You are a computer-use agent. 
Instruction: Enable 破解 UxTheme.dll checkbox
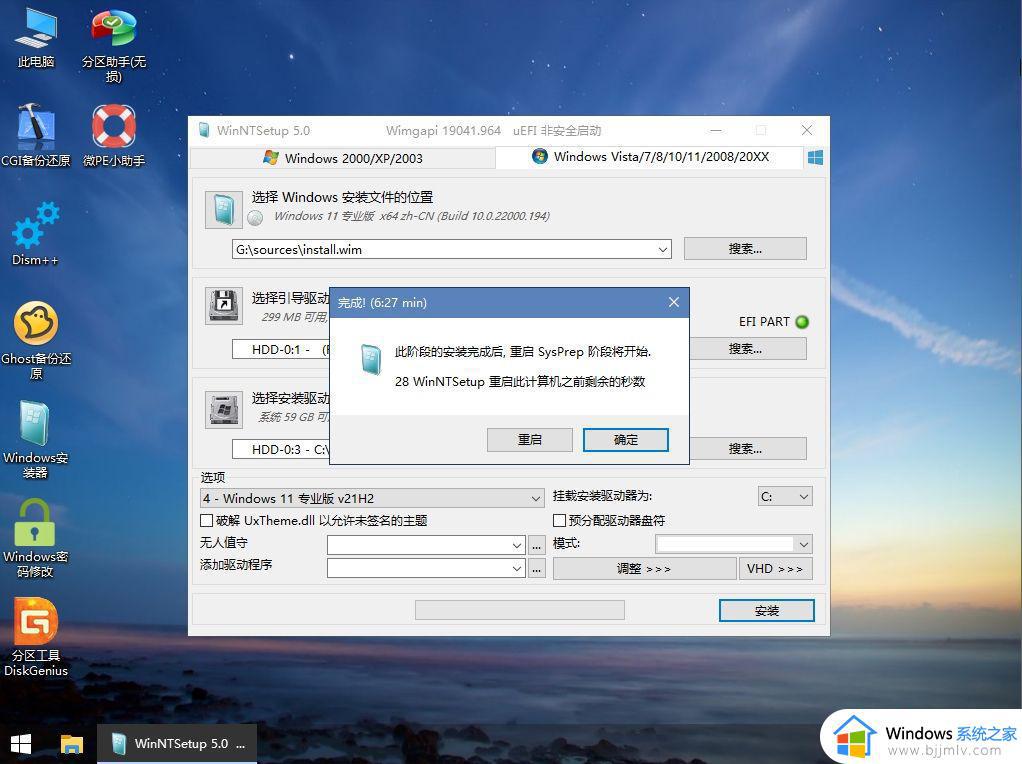tap(207, 520)
